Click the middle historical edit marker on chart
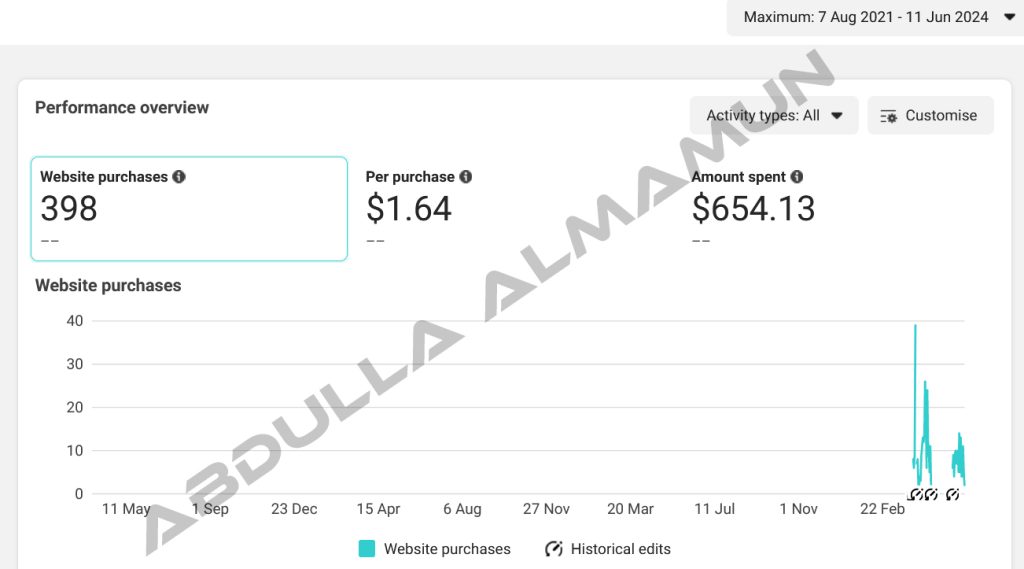1024x569 pixels. point(931,494)
